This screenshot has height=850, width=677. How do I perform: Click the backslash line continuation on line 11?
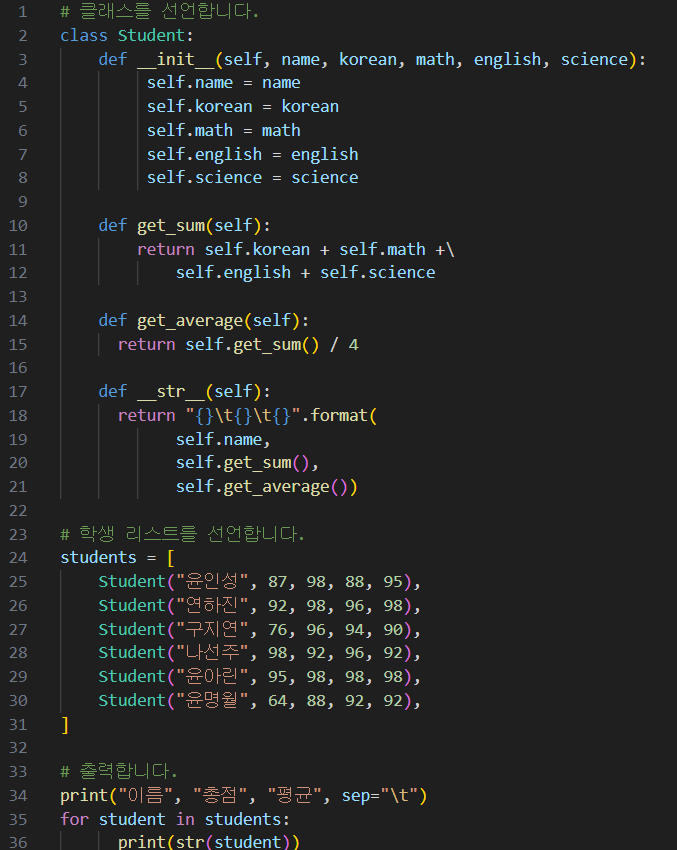tap(450, 249)
